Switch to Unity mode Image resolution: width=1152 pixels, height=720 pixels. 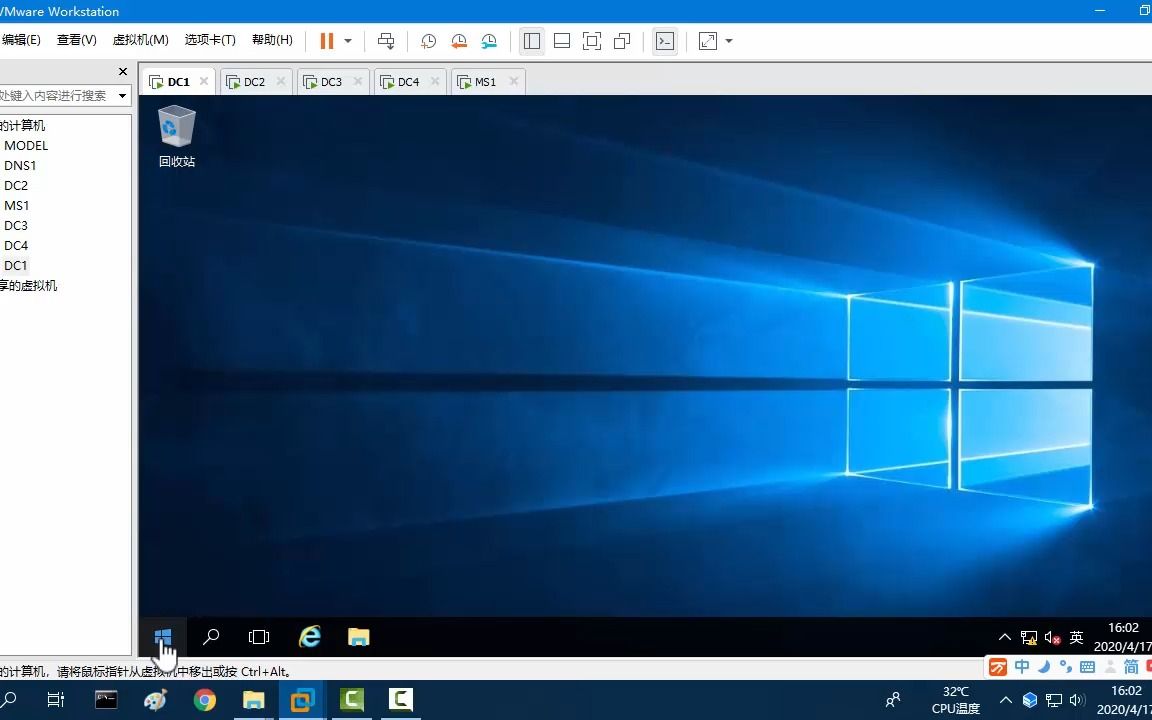point(622,41)
